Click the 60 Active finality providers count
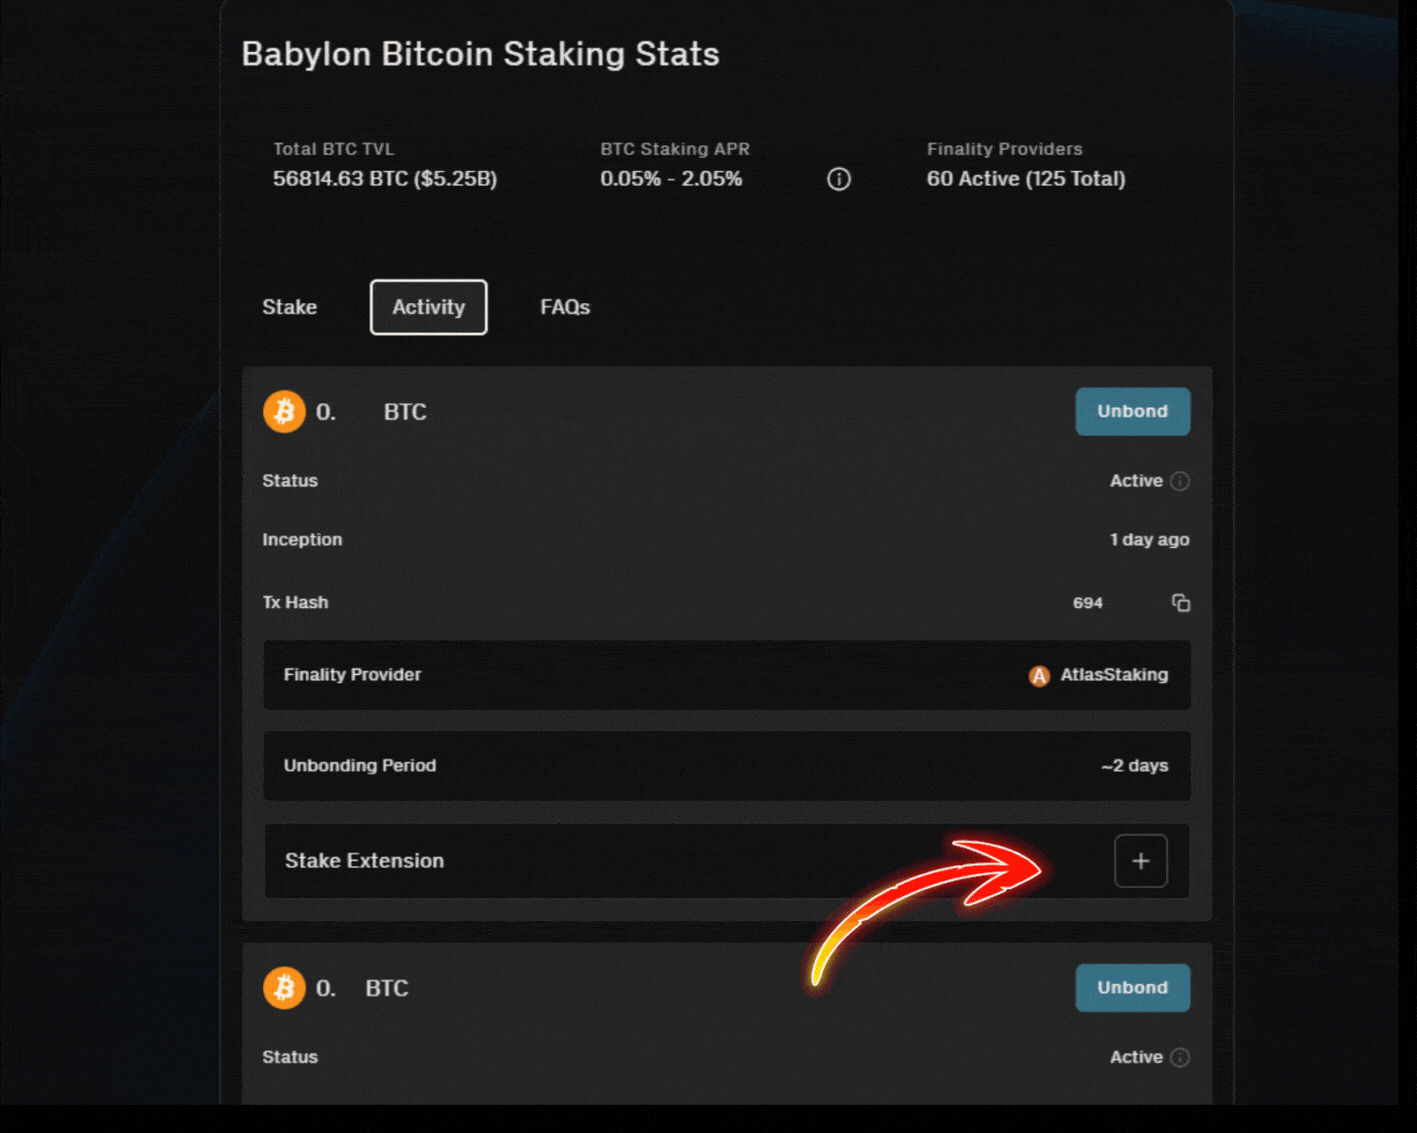The image size is (1417, 1133). tap(1026, 179)
